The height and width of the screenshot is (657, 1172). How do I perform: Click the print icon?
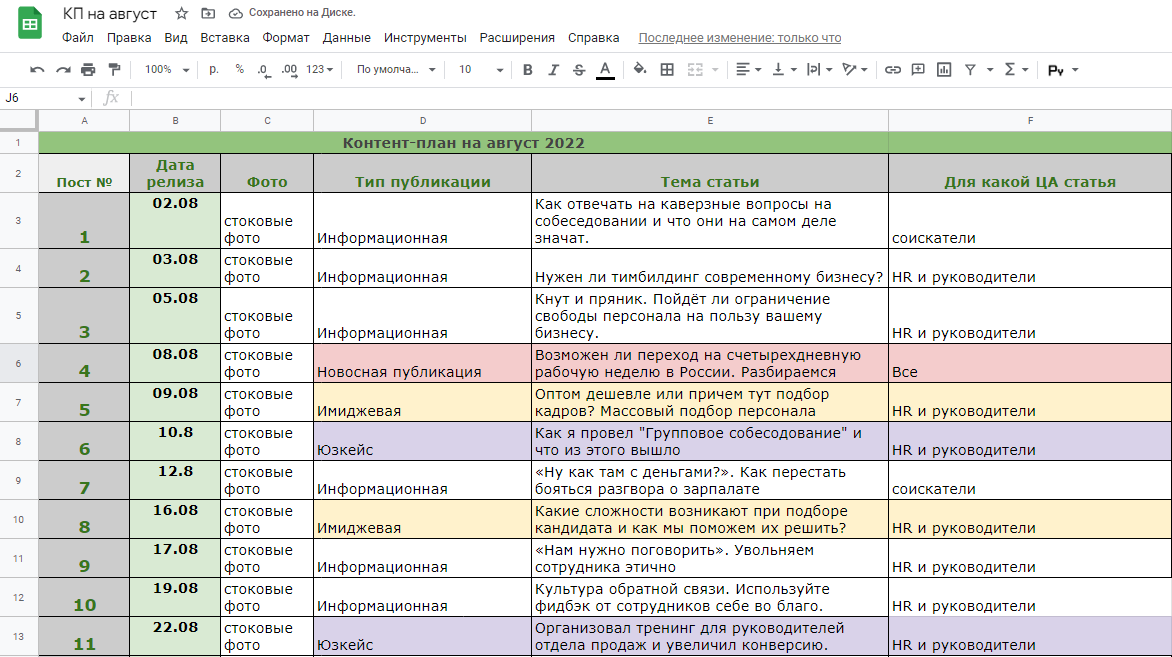pyautogui.click(x=87, y=70)
